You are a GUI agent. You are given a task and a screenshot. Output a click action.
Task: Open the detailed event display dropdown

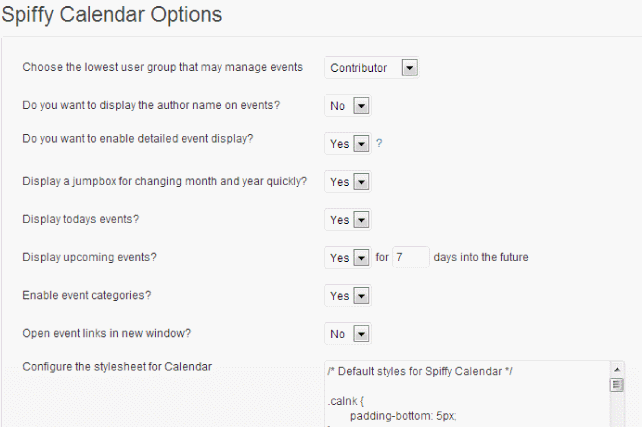[348, 144]
